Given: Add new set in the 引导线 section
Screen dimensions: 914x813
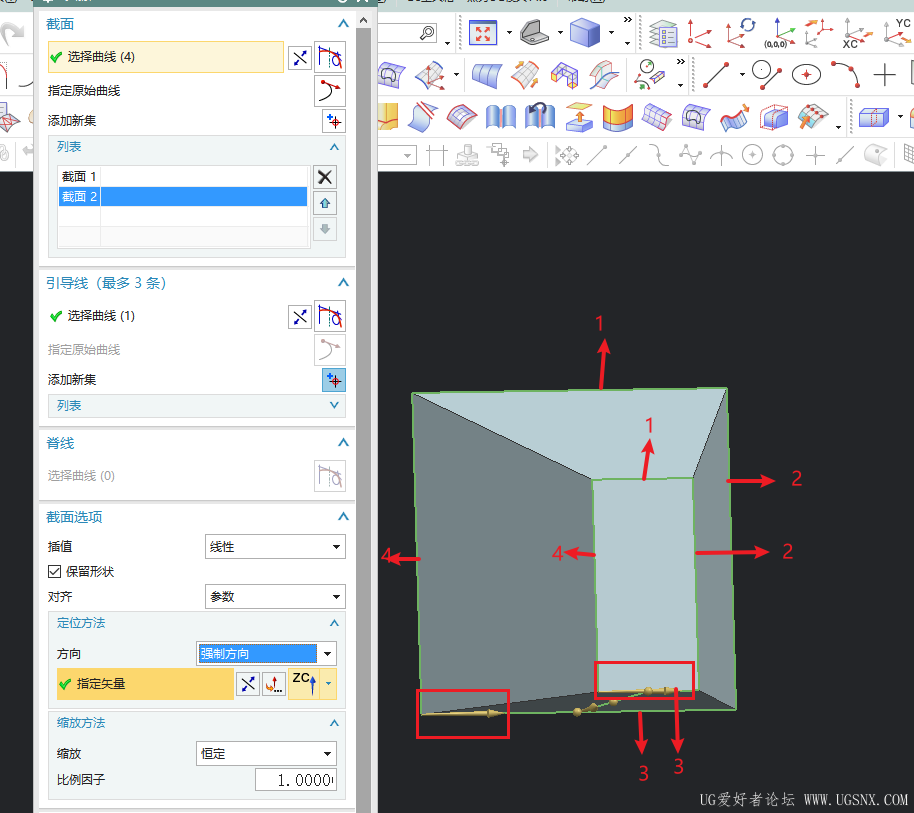Looking at the screenshot, I should point(334,380).
